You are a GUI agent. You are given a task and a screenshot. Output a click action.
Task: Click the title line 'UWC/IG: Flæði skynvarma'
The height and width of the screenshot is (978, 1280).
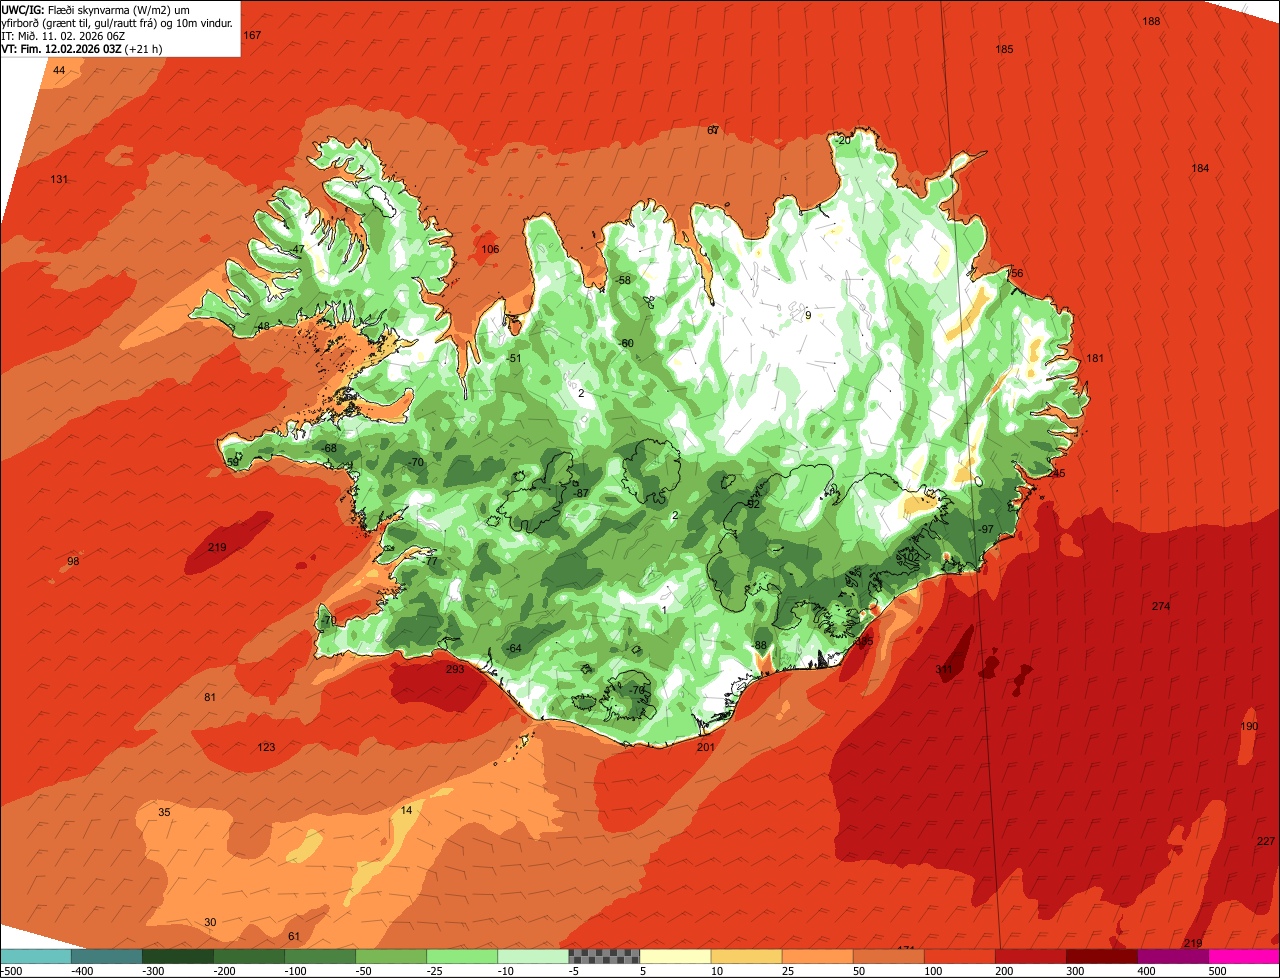pos(67,9)
